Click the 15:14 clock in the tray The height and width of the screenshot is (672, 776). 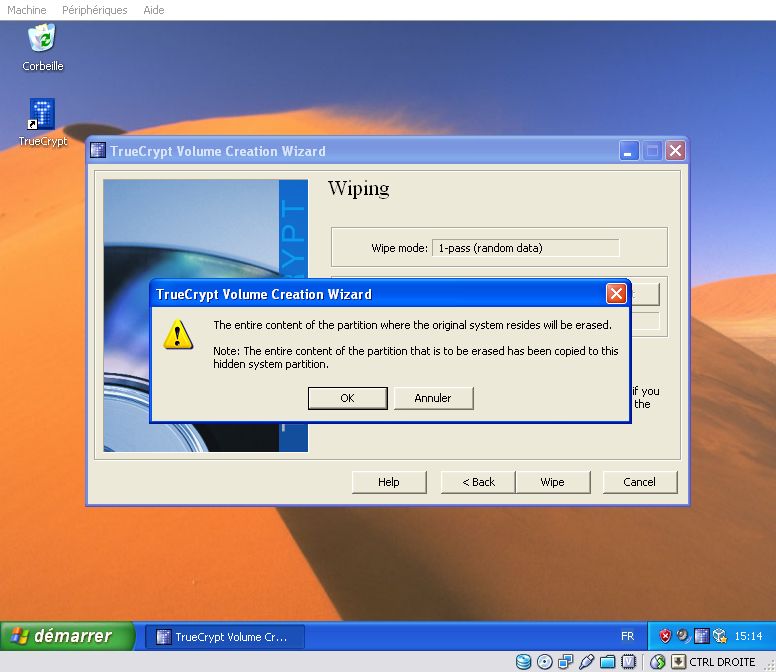tap(748, 636)
